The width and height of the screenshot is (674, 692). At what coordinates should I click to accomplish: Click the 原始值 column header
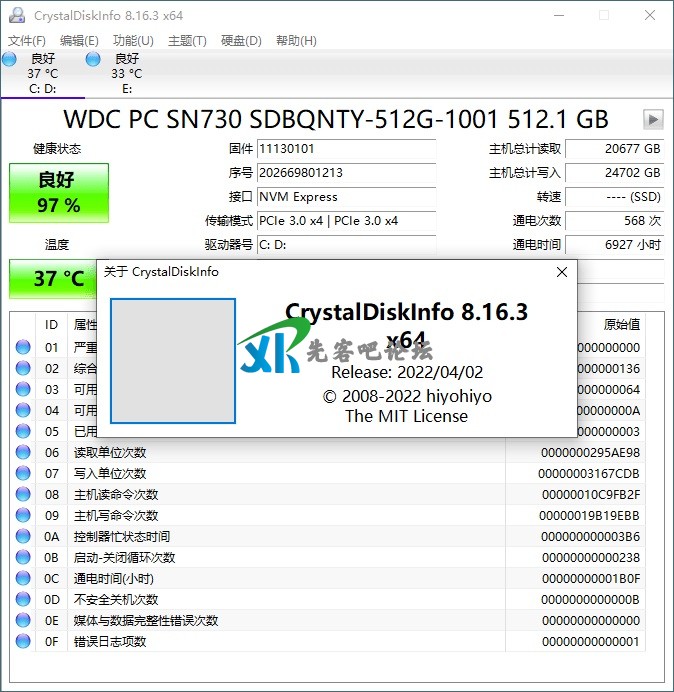coord(621,325)
